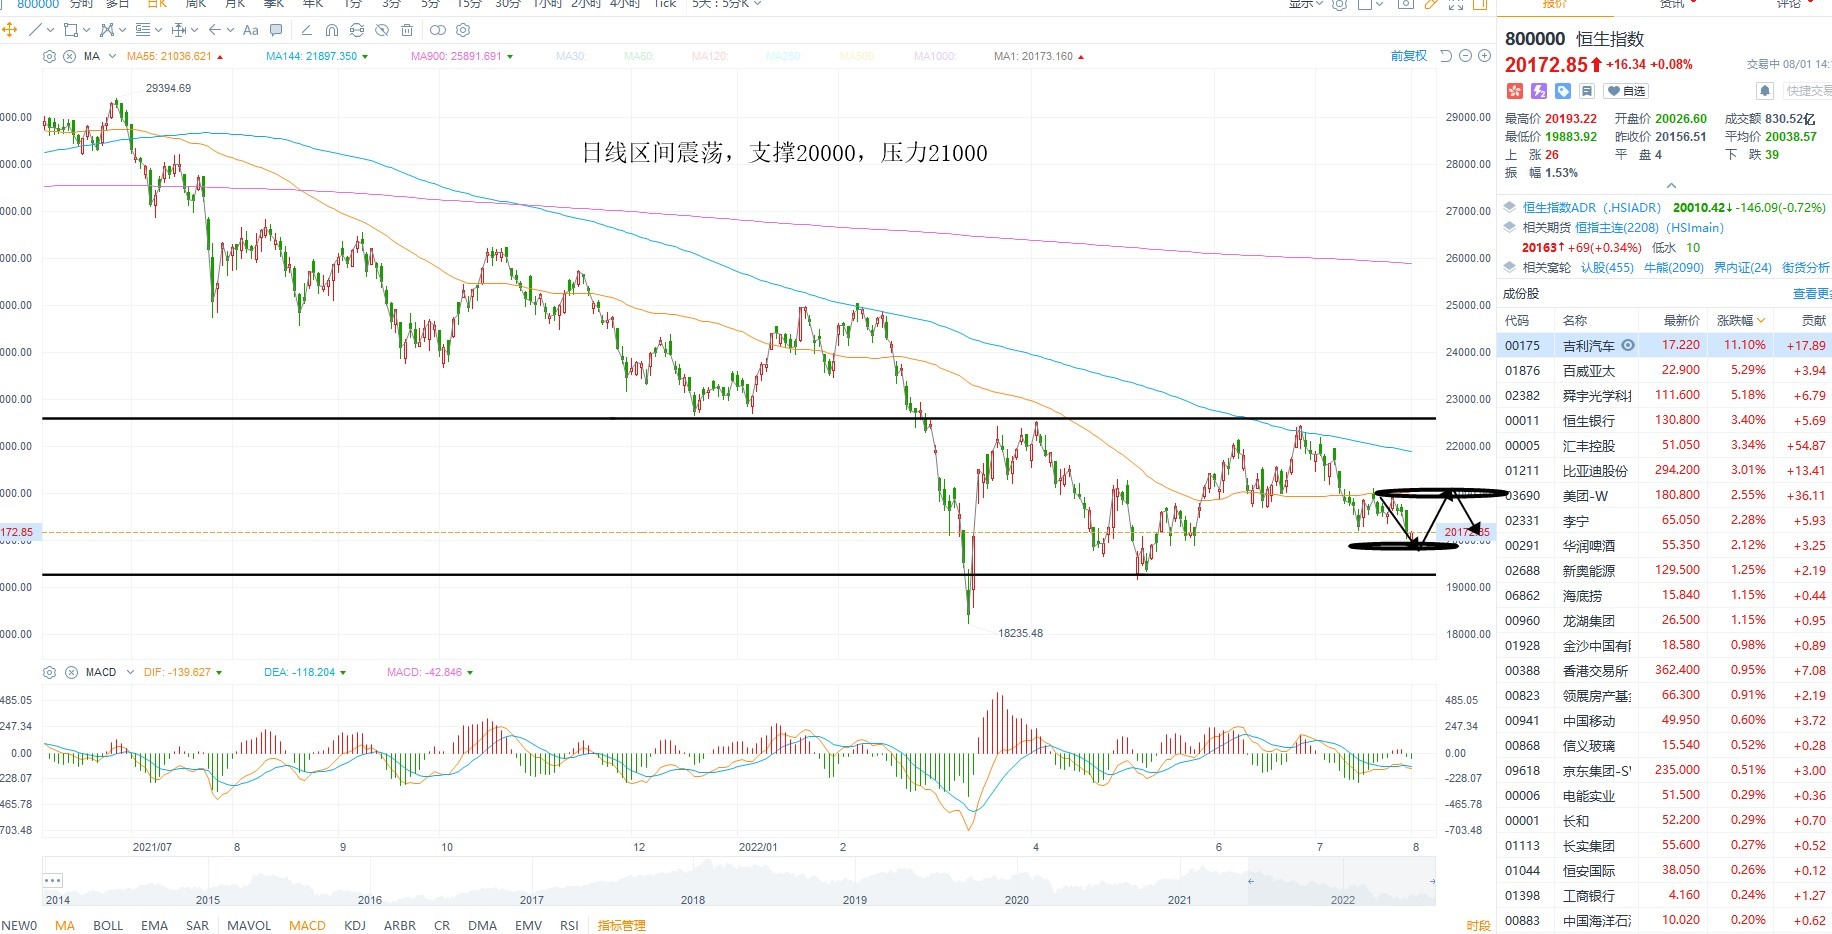1832x934 pixels.
Task: Click the eraser drawing tool icon
Action: tap(307, 30)
